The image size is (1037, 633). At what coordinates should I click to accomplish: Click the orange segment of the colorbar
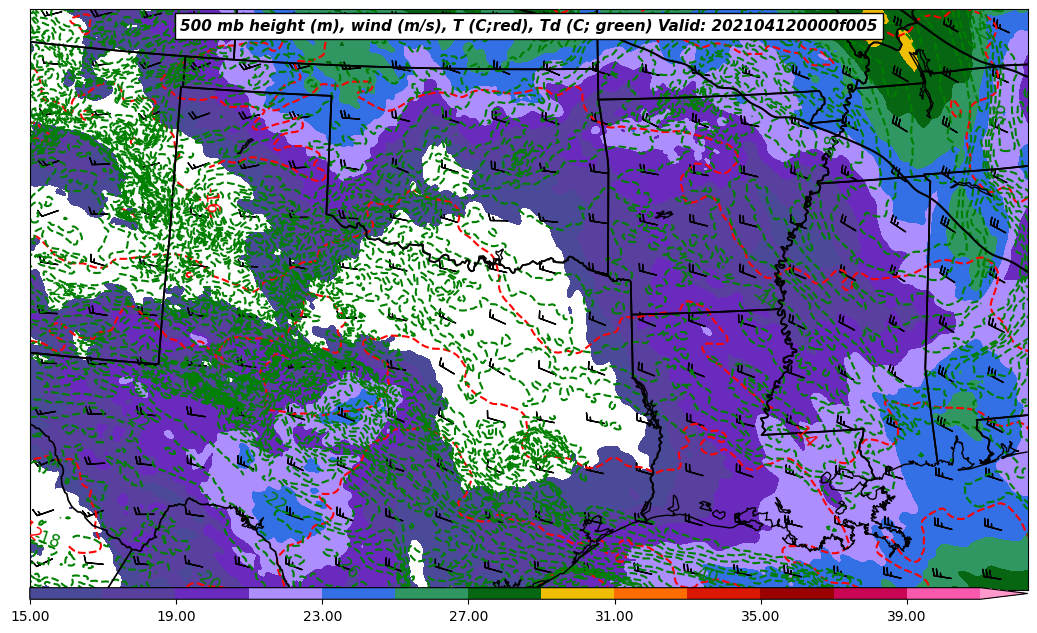(650, 593)
